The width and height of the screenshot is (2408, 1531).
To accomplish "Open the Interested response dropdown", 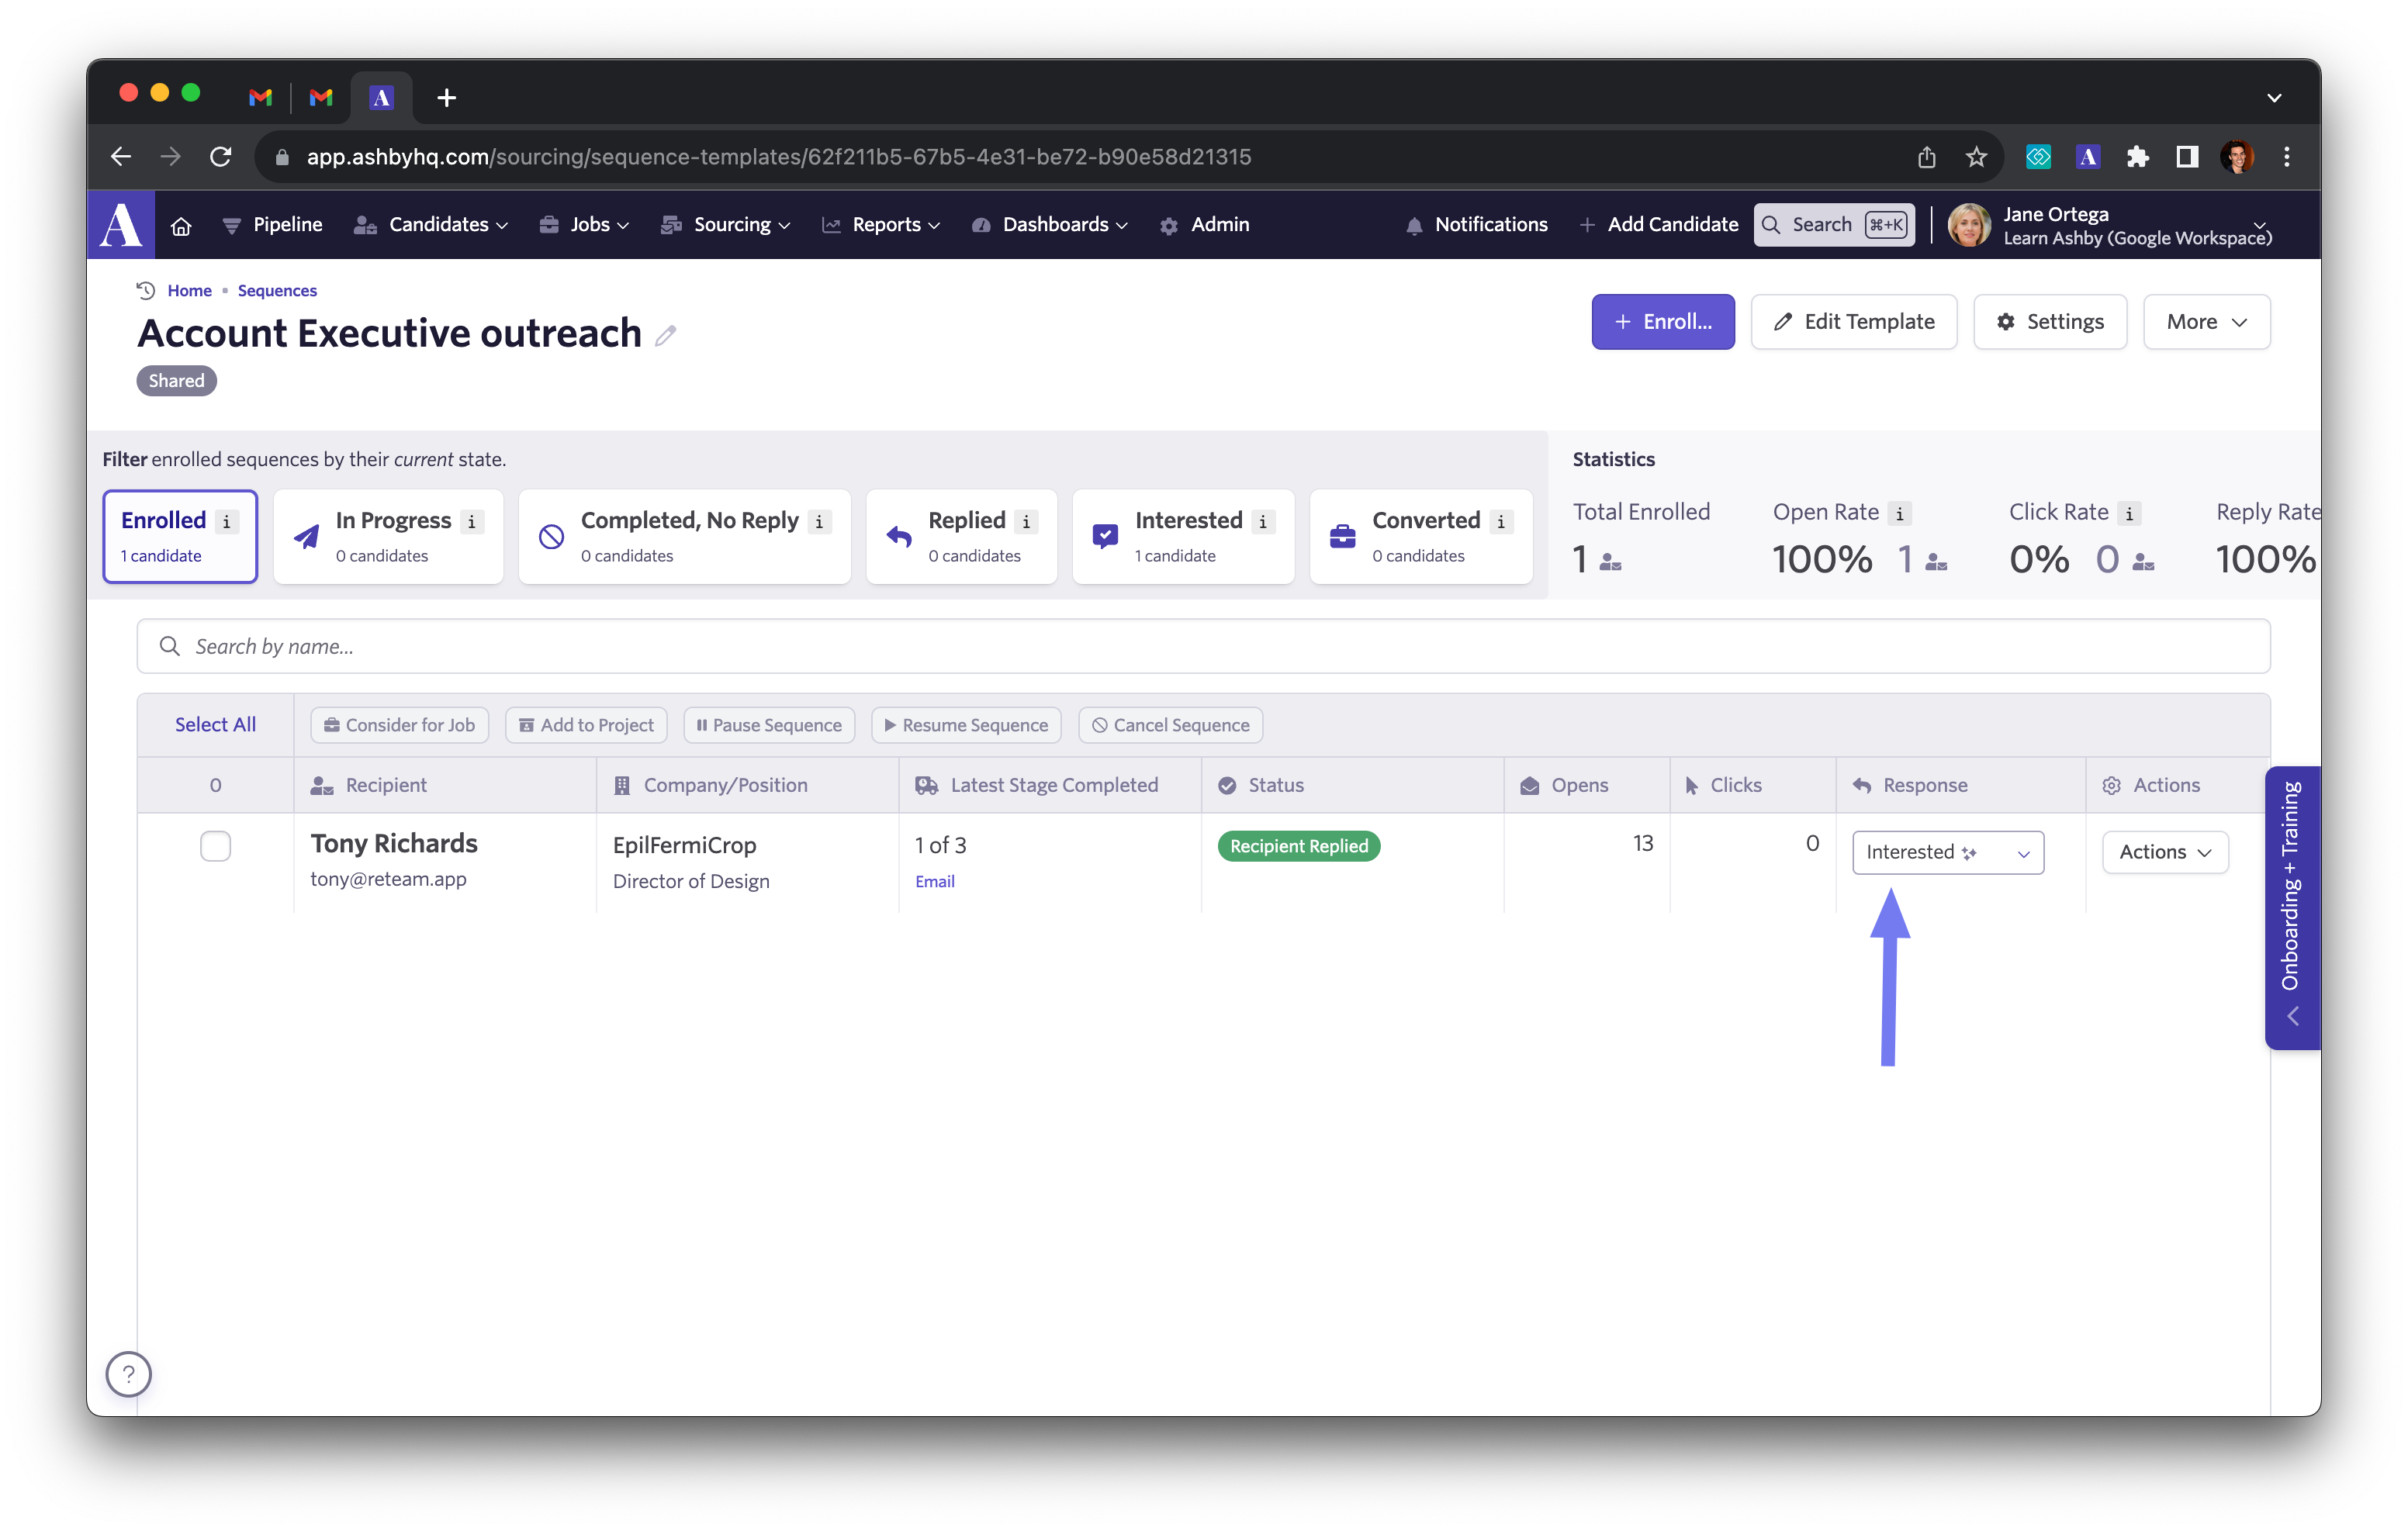I will click(1947, 852).
